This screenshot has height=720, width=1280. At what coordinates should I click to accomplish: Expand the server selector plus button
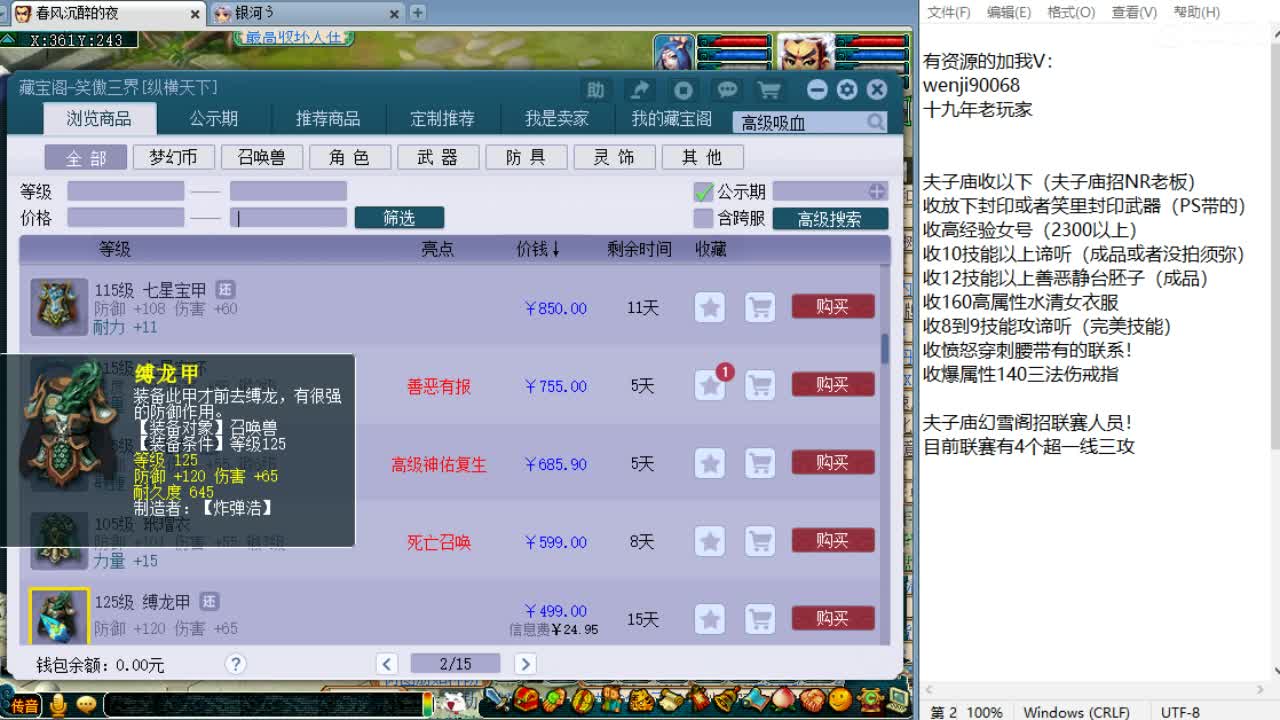(877, 191)
